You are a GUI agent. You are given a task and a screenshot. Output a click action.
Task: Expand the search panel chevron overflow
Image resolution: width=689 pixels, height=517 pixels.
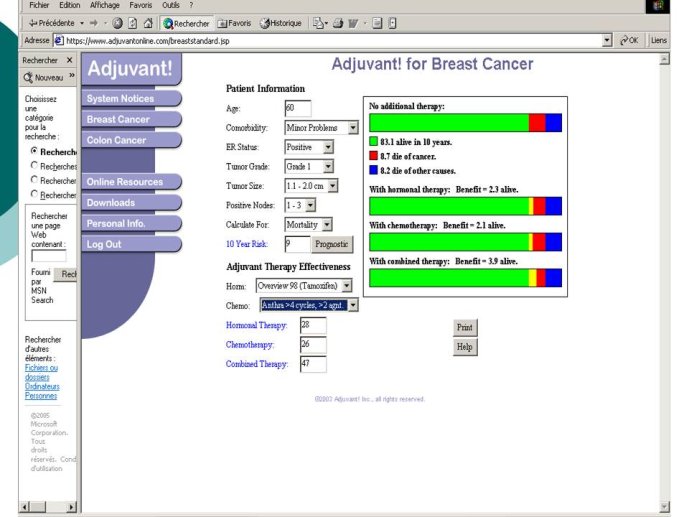pyautogui.click(x=72, y=76)
